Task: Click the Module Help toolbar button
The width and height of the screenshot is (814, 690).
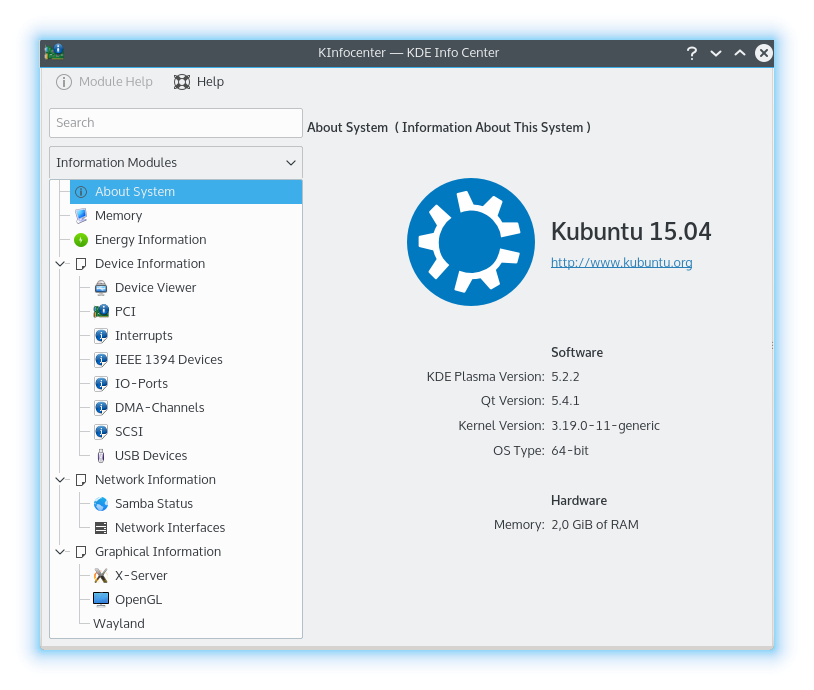Action: pos(105,82)
